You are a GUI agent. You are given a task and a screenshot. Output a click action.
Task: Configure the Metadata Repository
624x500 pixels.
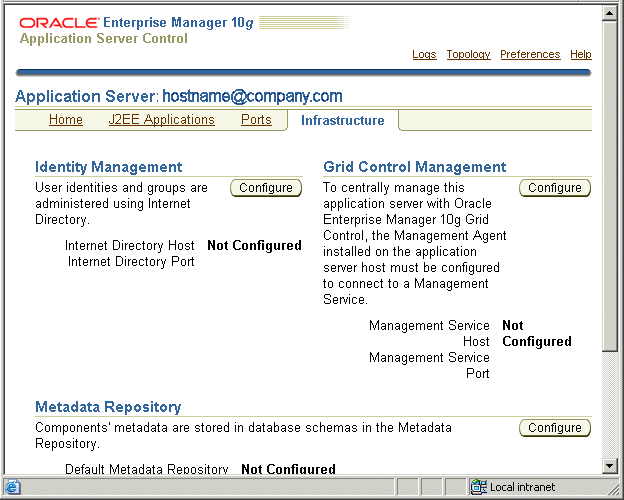[555, 428]
